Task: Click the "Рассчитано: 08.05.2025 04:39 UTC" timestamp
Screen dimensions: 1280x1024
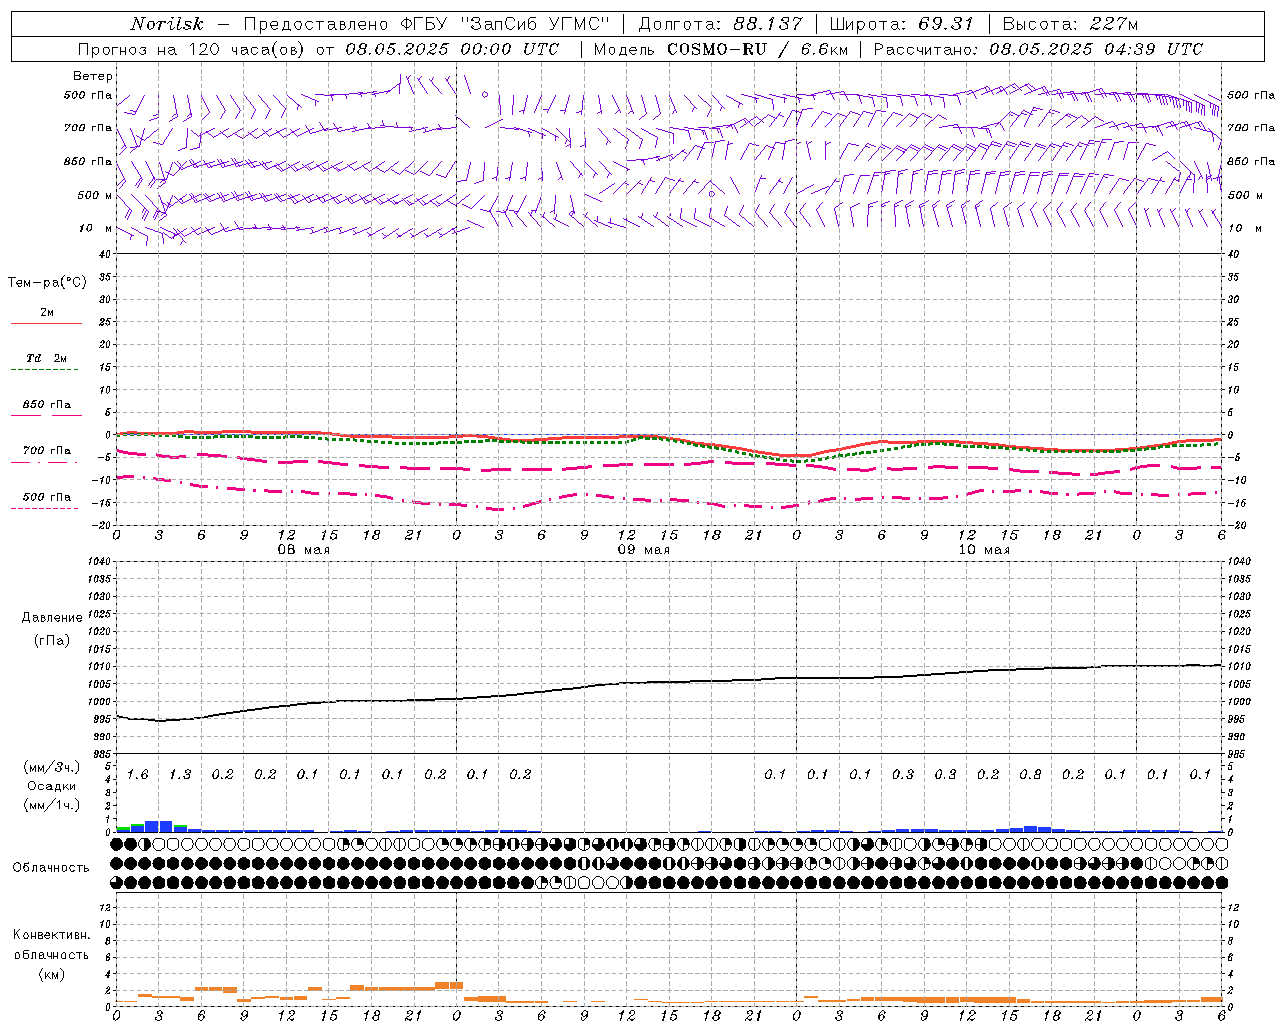Action: coord(1038,49)
